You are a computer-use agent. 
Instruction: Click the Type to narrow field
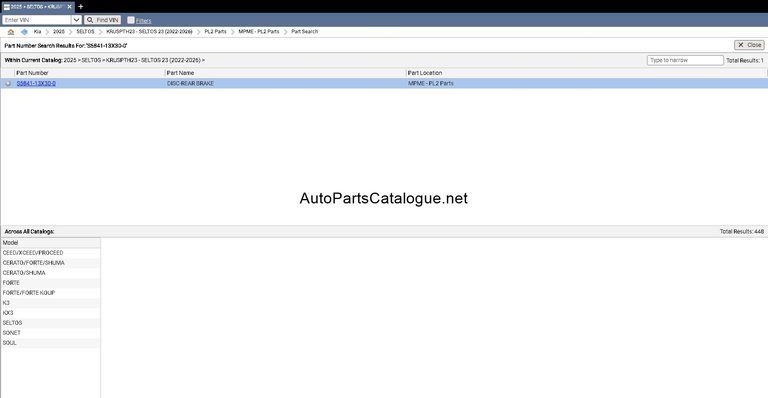point(685,60)
